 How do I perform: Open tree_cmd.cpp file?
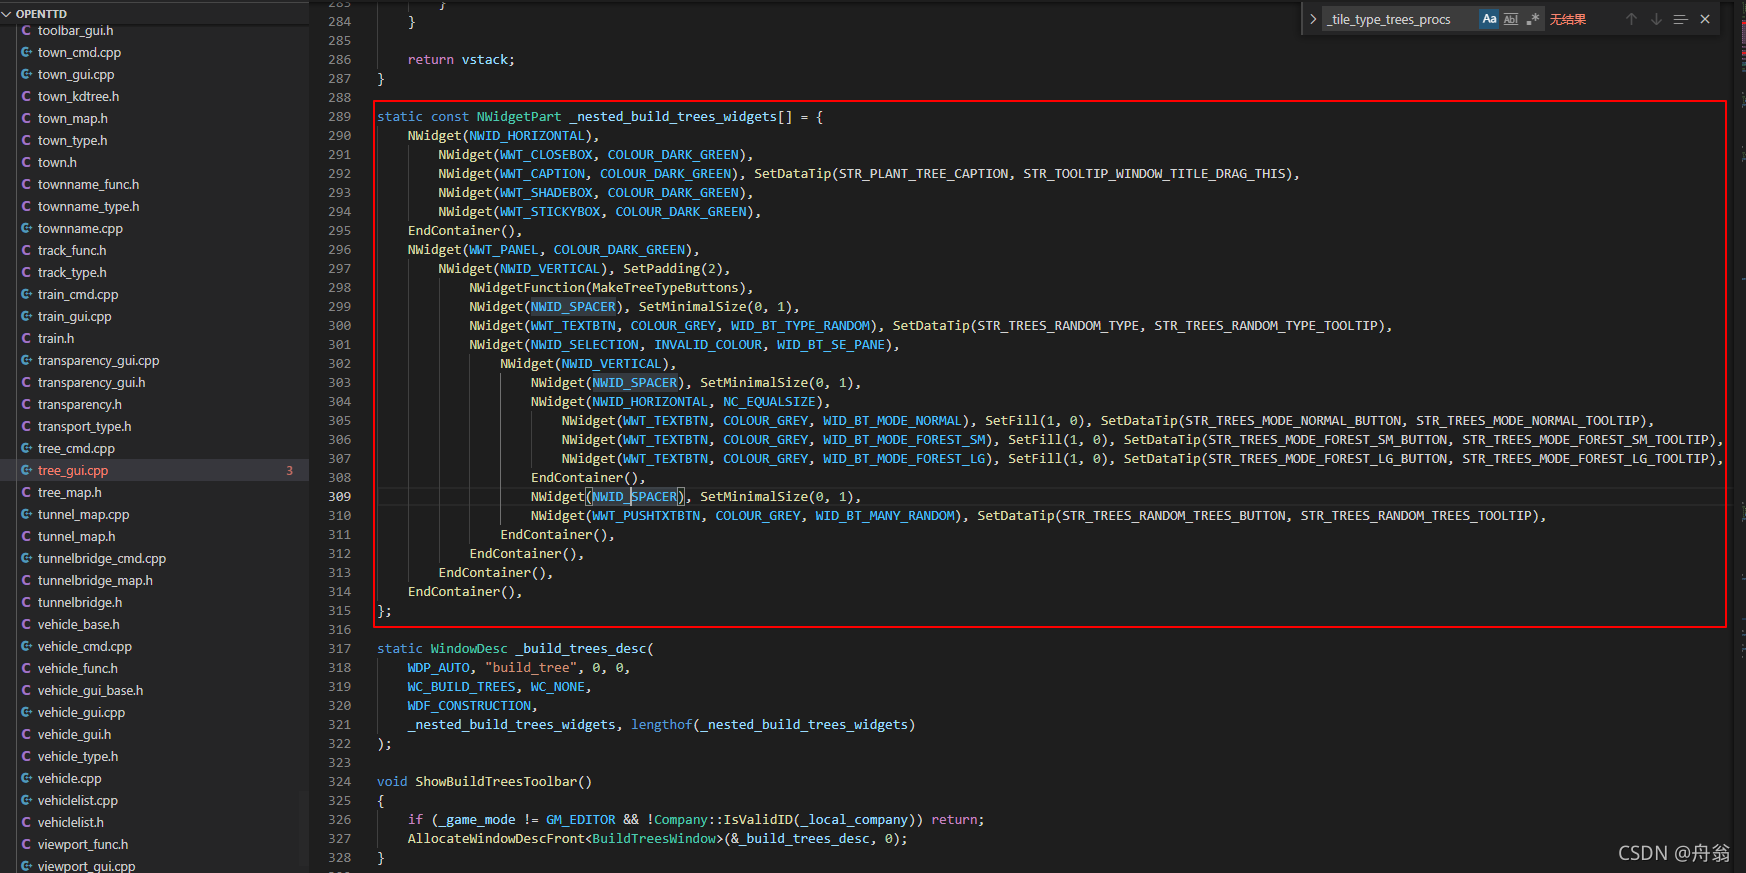coord(154,448)
